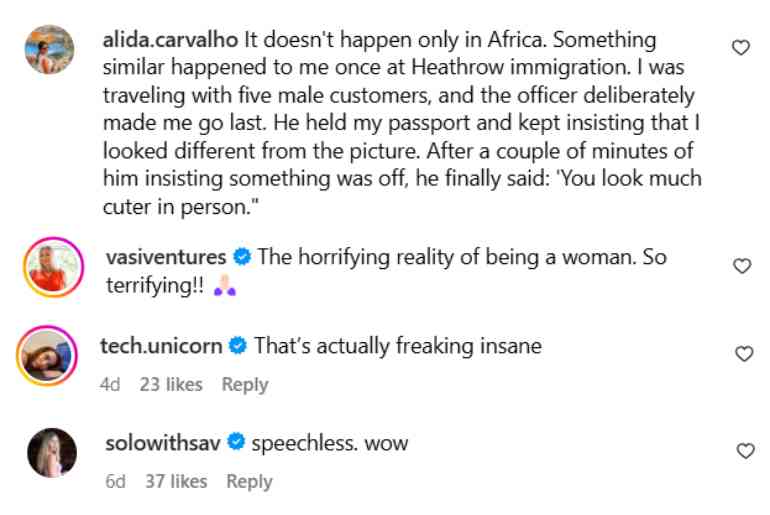Like solowithsav's comment with the heart
This screenshot has height=515, width=770.
(x=744, y=451)
